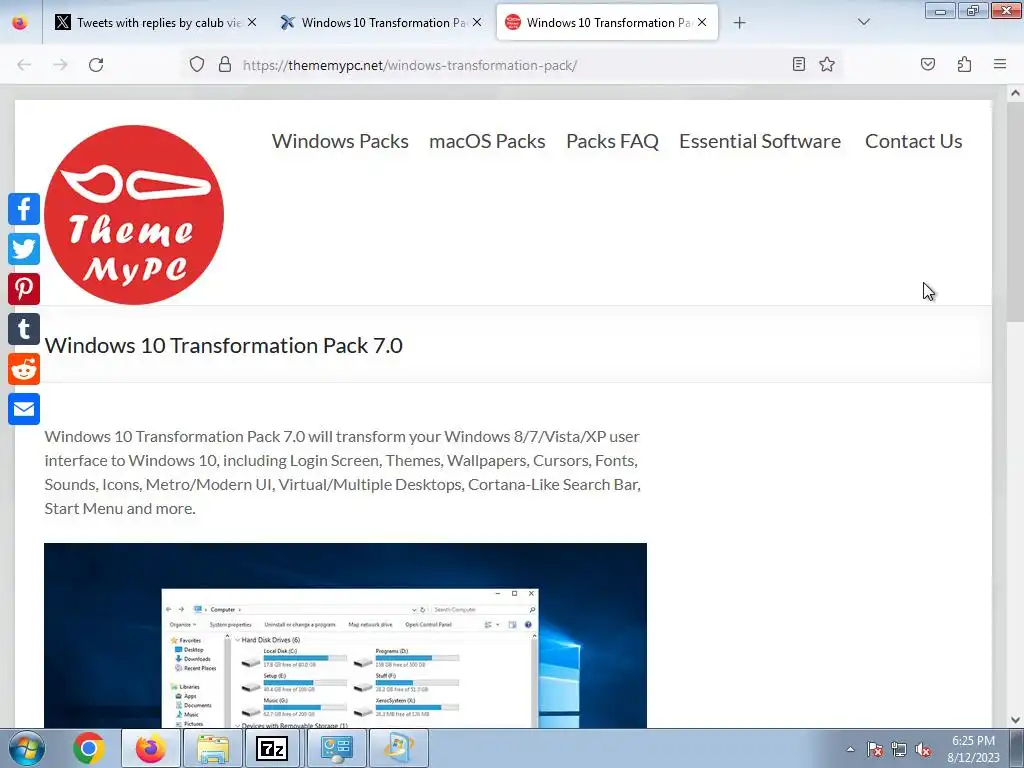The image size is (1024, 768).
Task: Bookmark this page with star
Action: tap(827, 64)
